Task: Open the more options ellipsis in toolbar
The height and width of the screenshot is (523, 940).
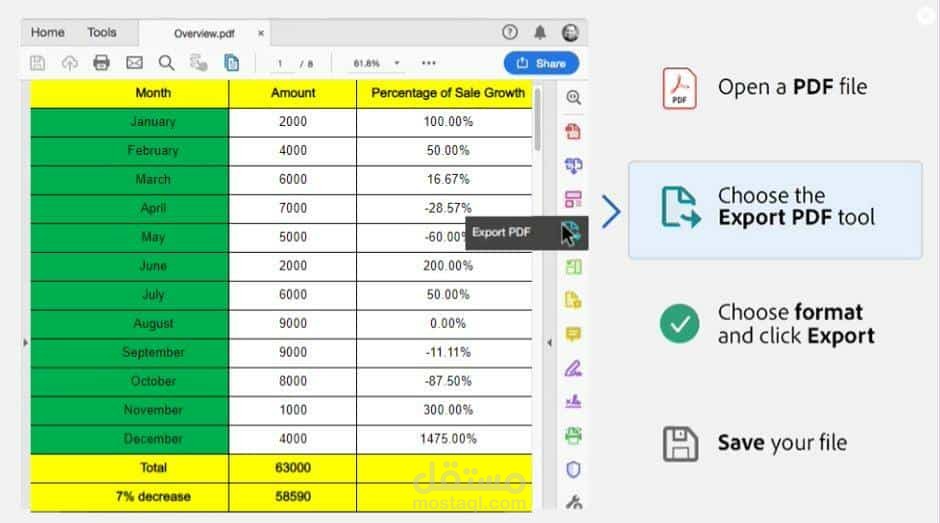Action: tap(429, 63)
